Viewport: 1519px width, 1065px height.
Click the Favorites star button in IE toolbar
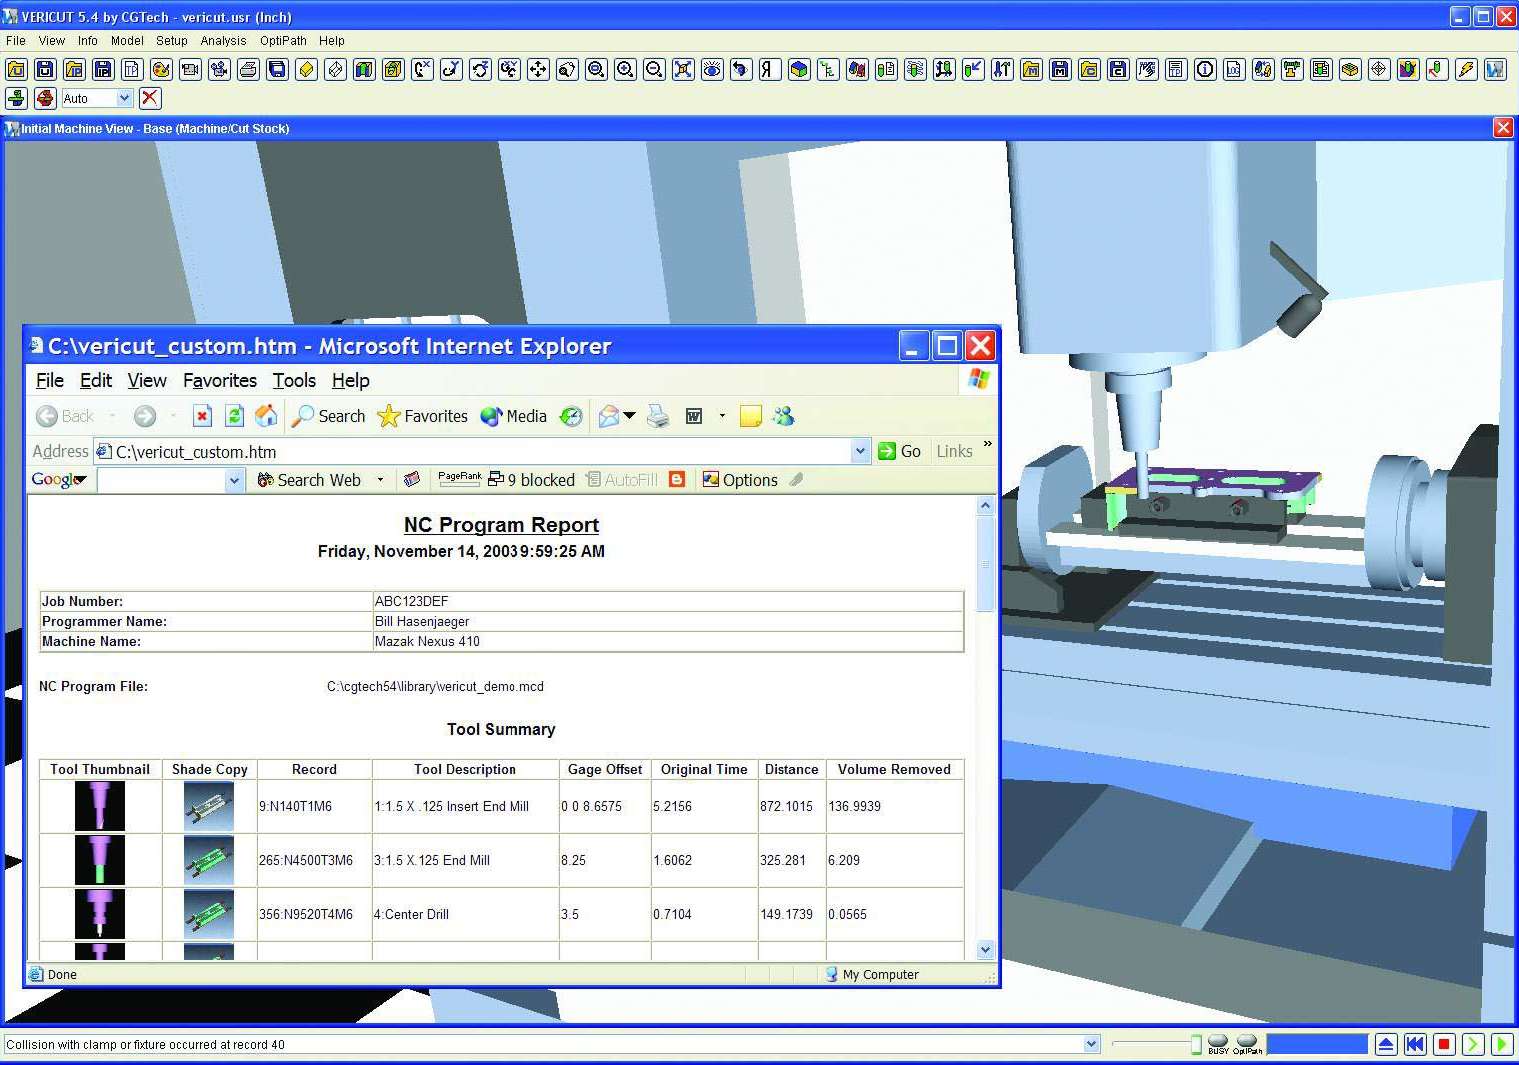click(422, 416)
